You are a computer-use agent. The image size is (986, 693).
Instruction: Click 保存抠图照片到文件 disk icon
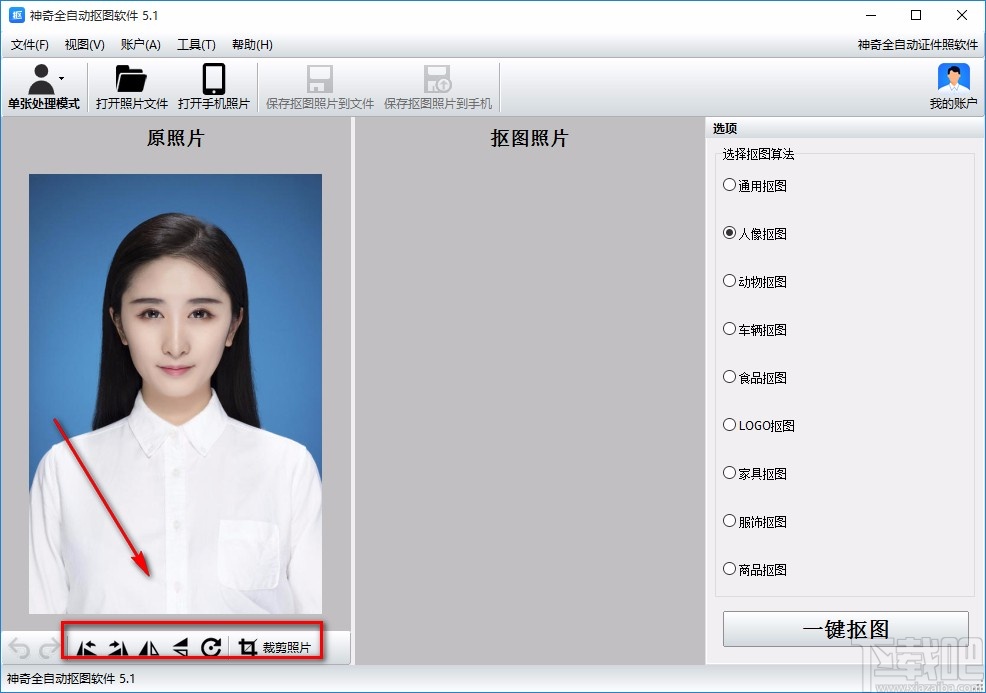pyautogui.click(x=319, y=79)
